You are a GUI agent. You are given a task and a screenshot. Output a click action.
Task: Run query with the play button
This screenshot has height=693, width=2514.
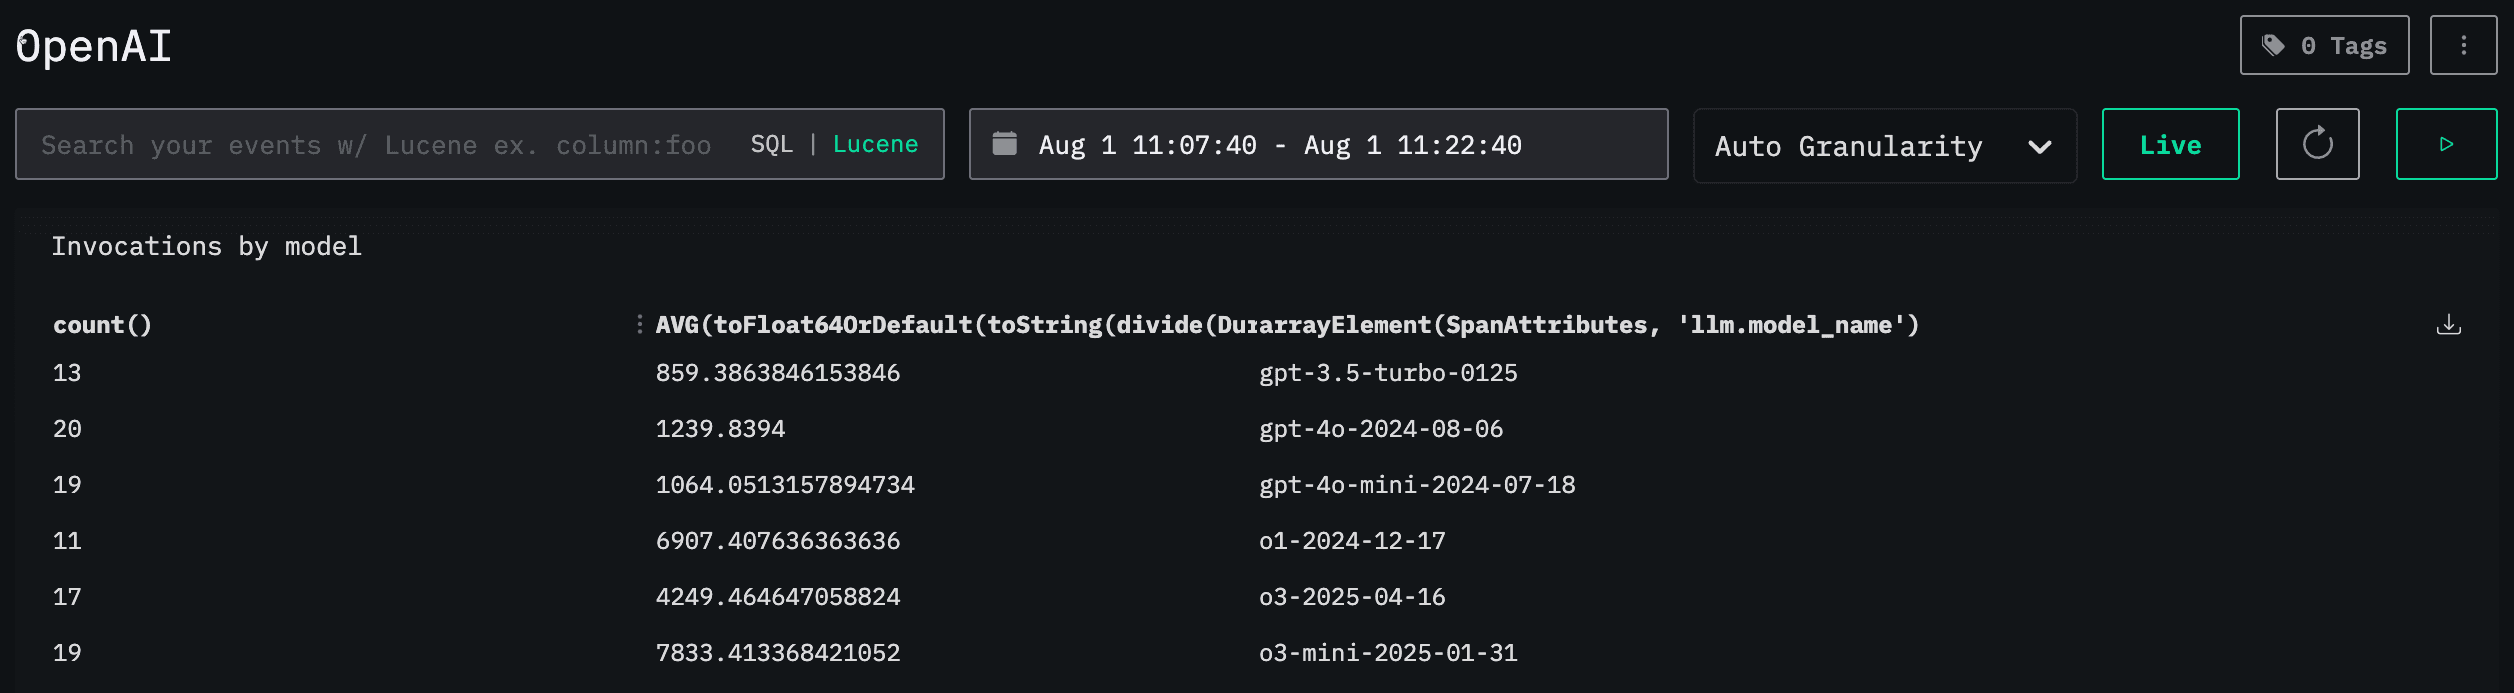point(2445,144)
